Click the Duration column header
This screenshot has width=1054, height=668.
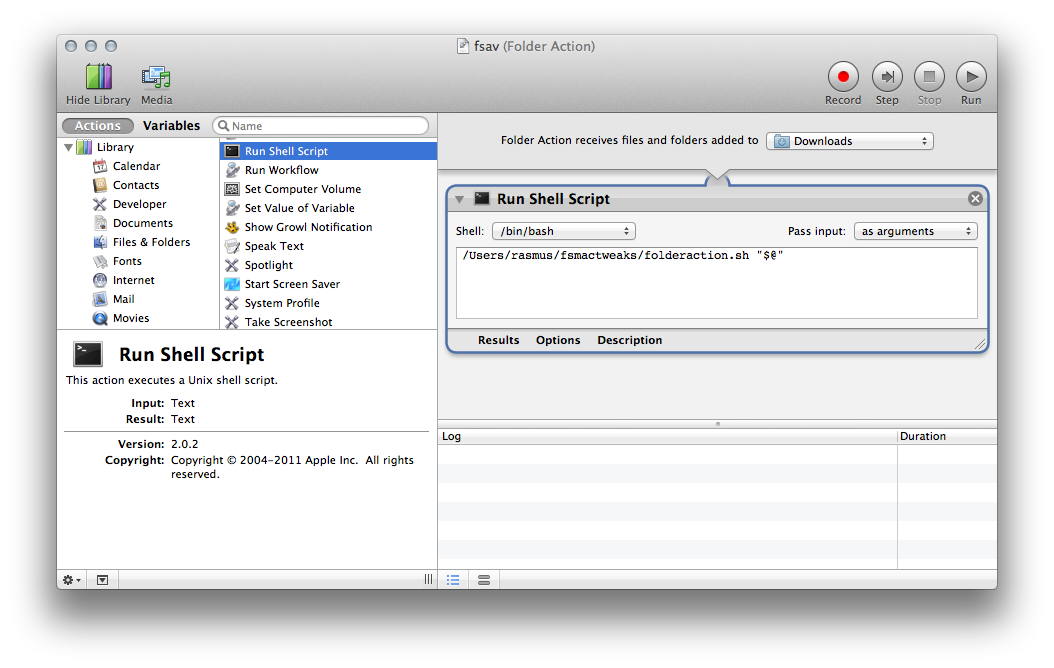coord(947,436)
